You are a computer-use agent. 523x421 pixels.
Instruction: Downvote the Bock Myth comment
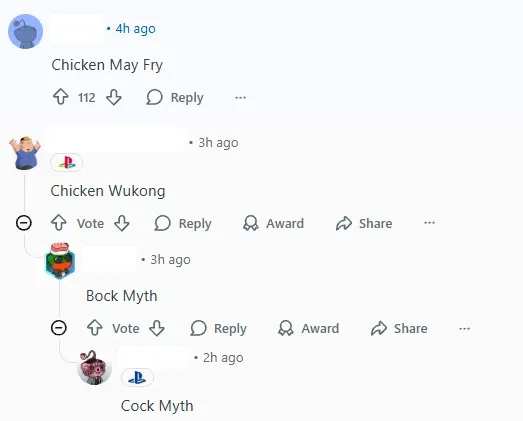tap(157, 328)
